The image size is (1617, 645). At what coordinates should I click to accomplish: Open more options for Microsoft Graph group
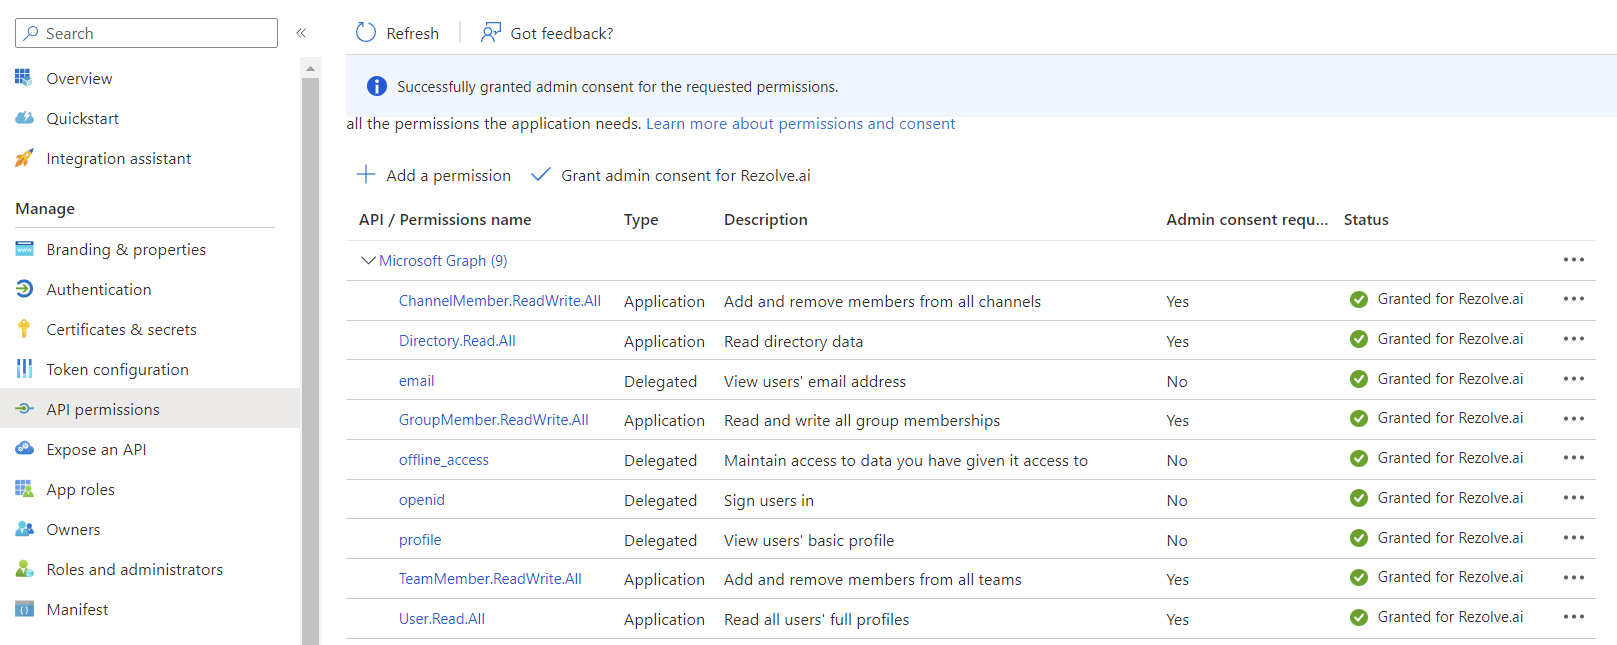(x=1573, y=260)
